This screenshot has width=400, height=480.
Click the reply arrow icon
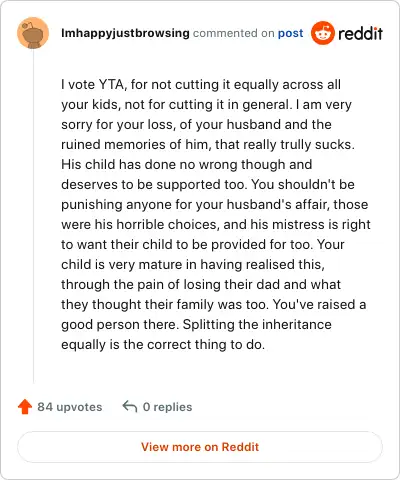130,407
